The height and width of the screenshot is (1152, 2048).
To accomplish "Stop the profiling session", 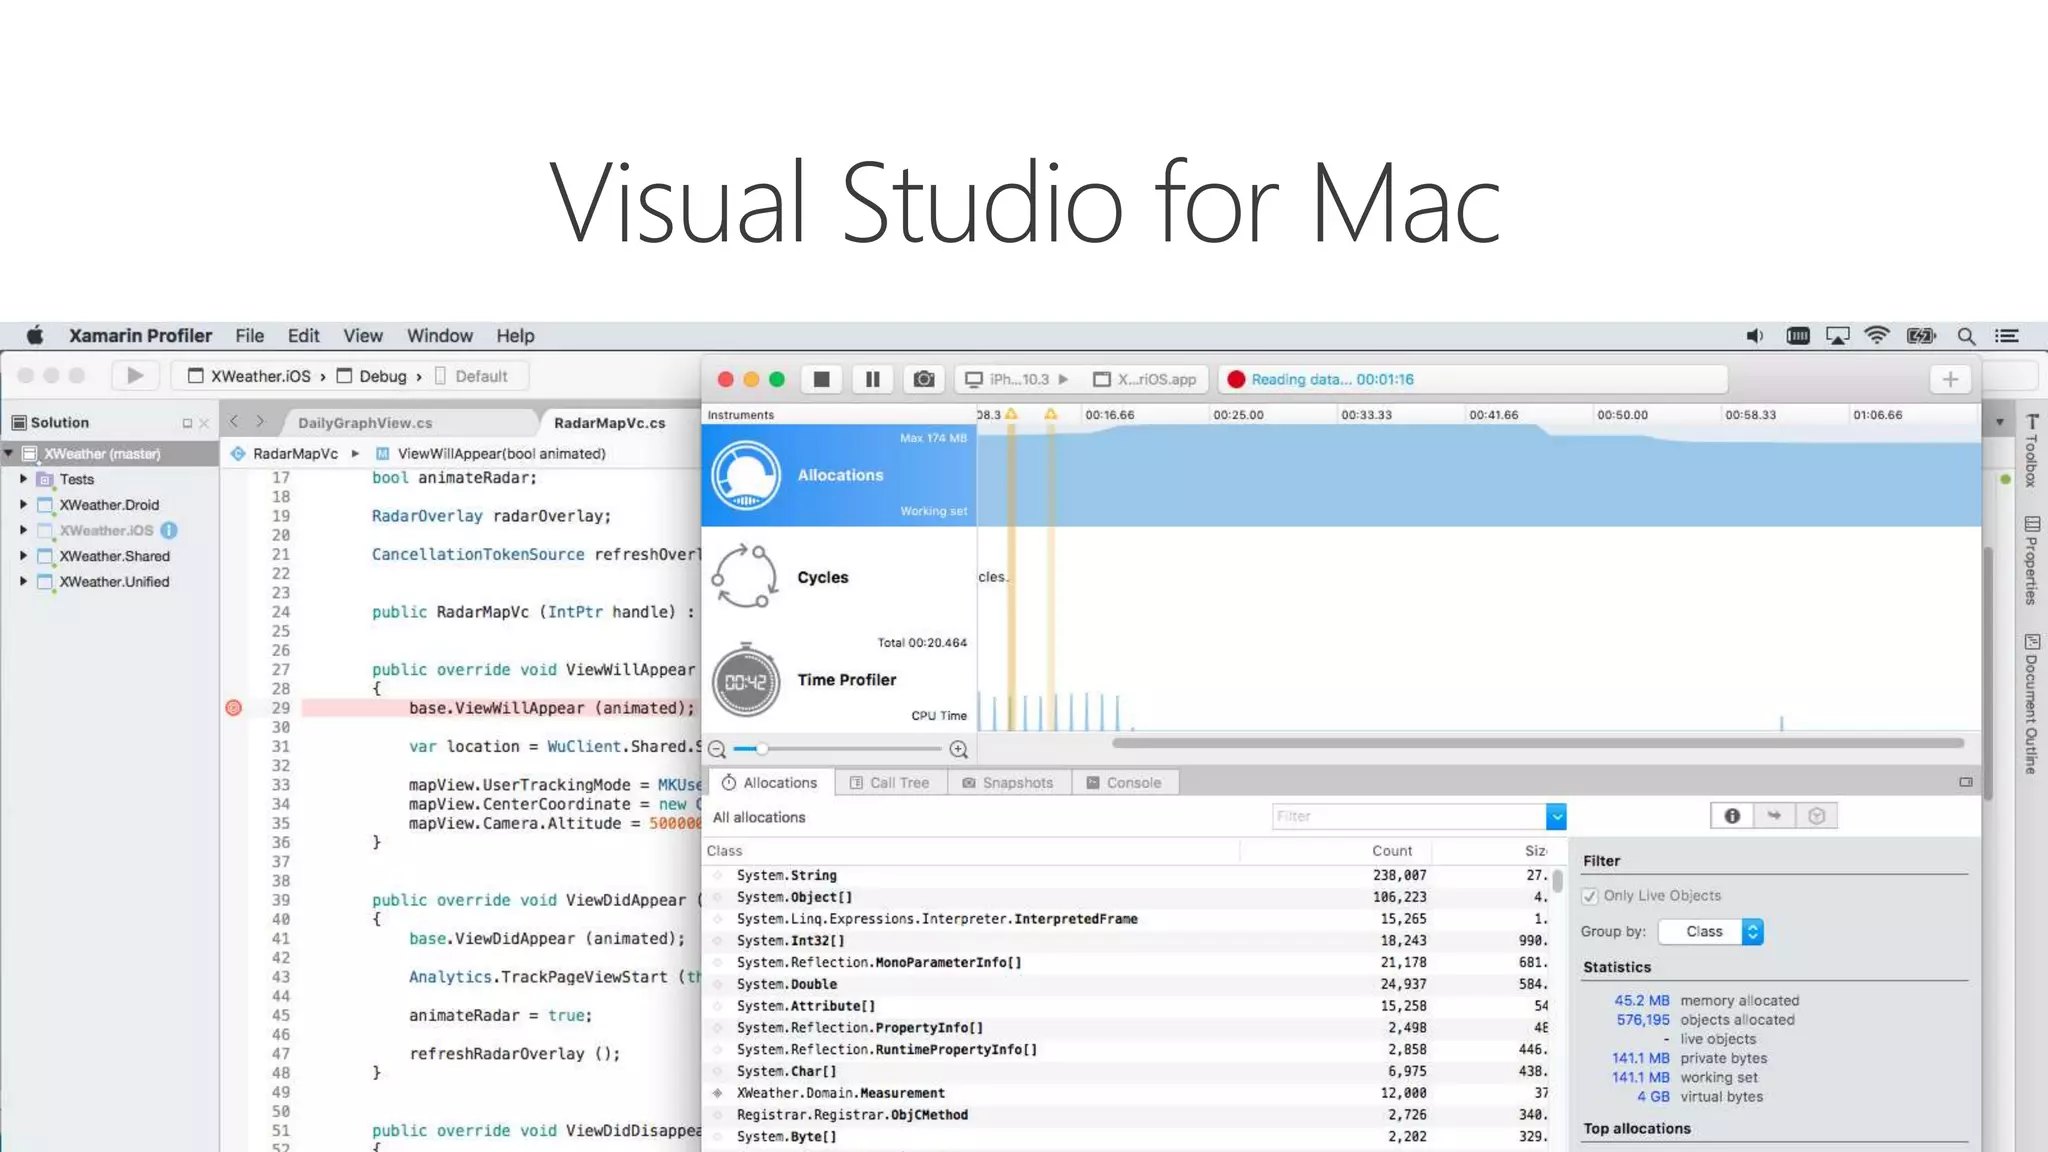I will click(821, 379).
